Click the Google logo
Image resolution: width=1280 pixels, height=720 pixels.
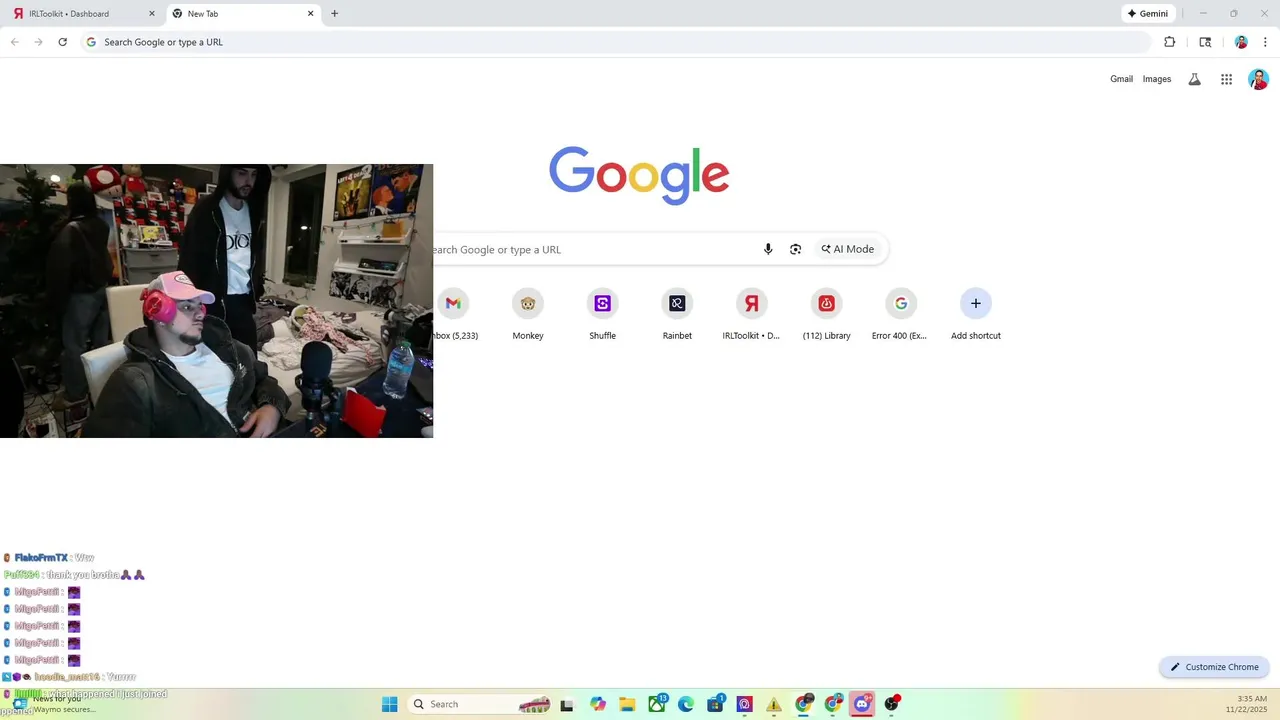tap(639, 175)
